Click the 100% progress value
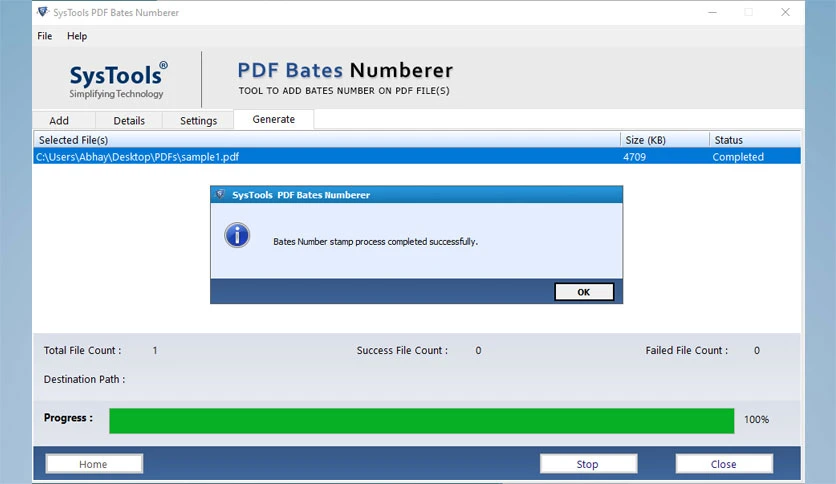The width and height of the screenshot is (836, 484). (x=756, y=420)
